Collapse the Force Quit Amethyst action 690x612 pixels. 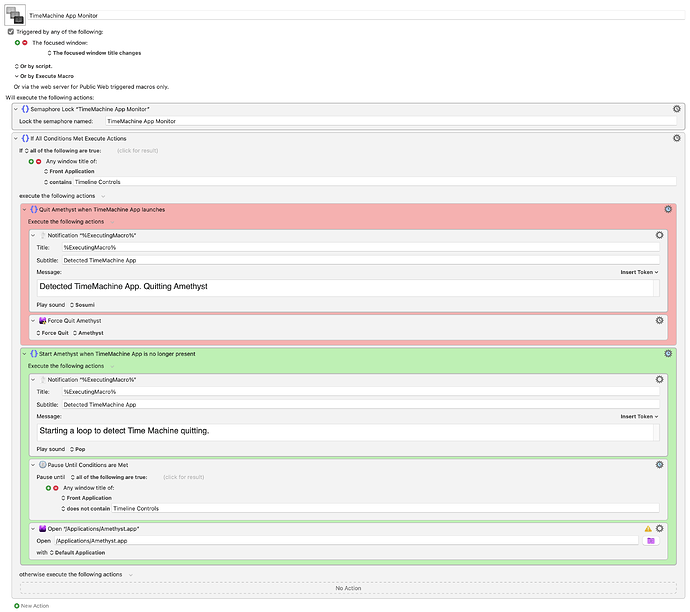pyautogui.click(x=33, y=321)
